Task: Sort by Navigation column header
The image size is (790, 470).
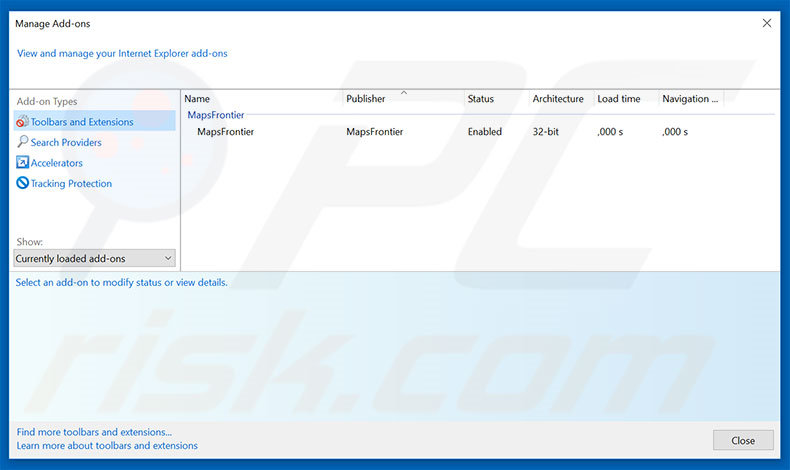Action: click(x=690, y=99)
